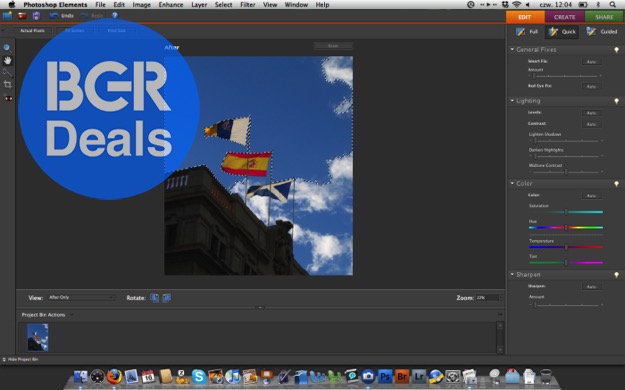This screenshot has height=390, width=625.
Task: Click the General Fixes light bulb tip
Action: point(617,50)
